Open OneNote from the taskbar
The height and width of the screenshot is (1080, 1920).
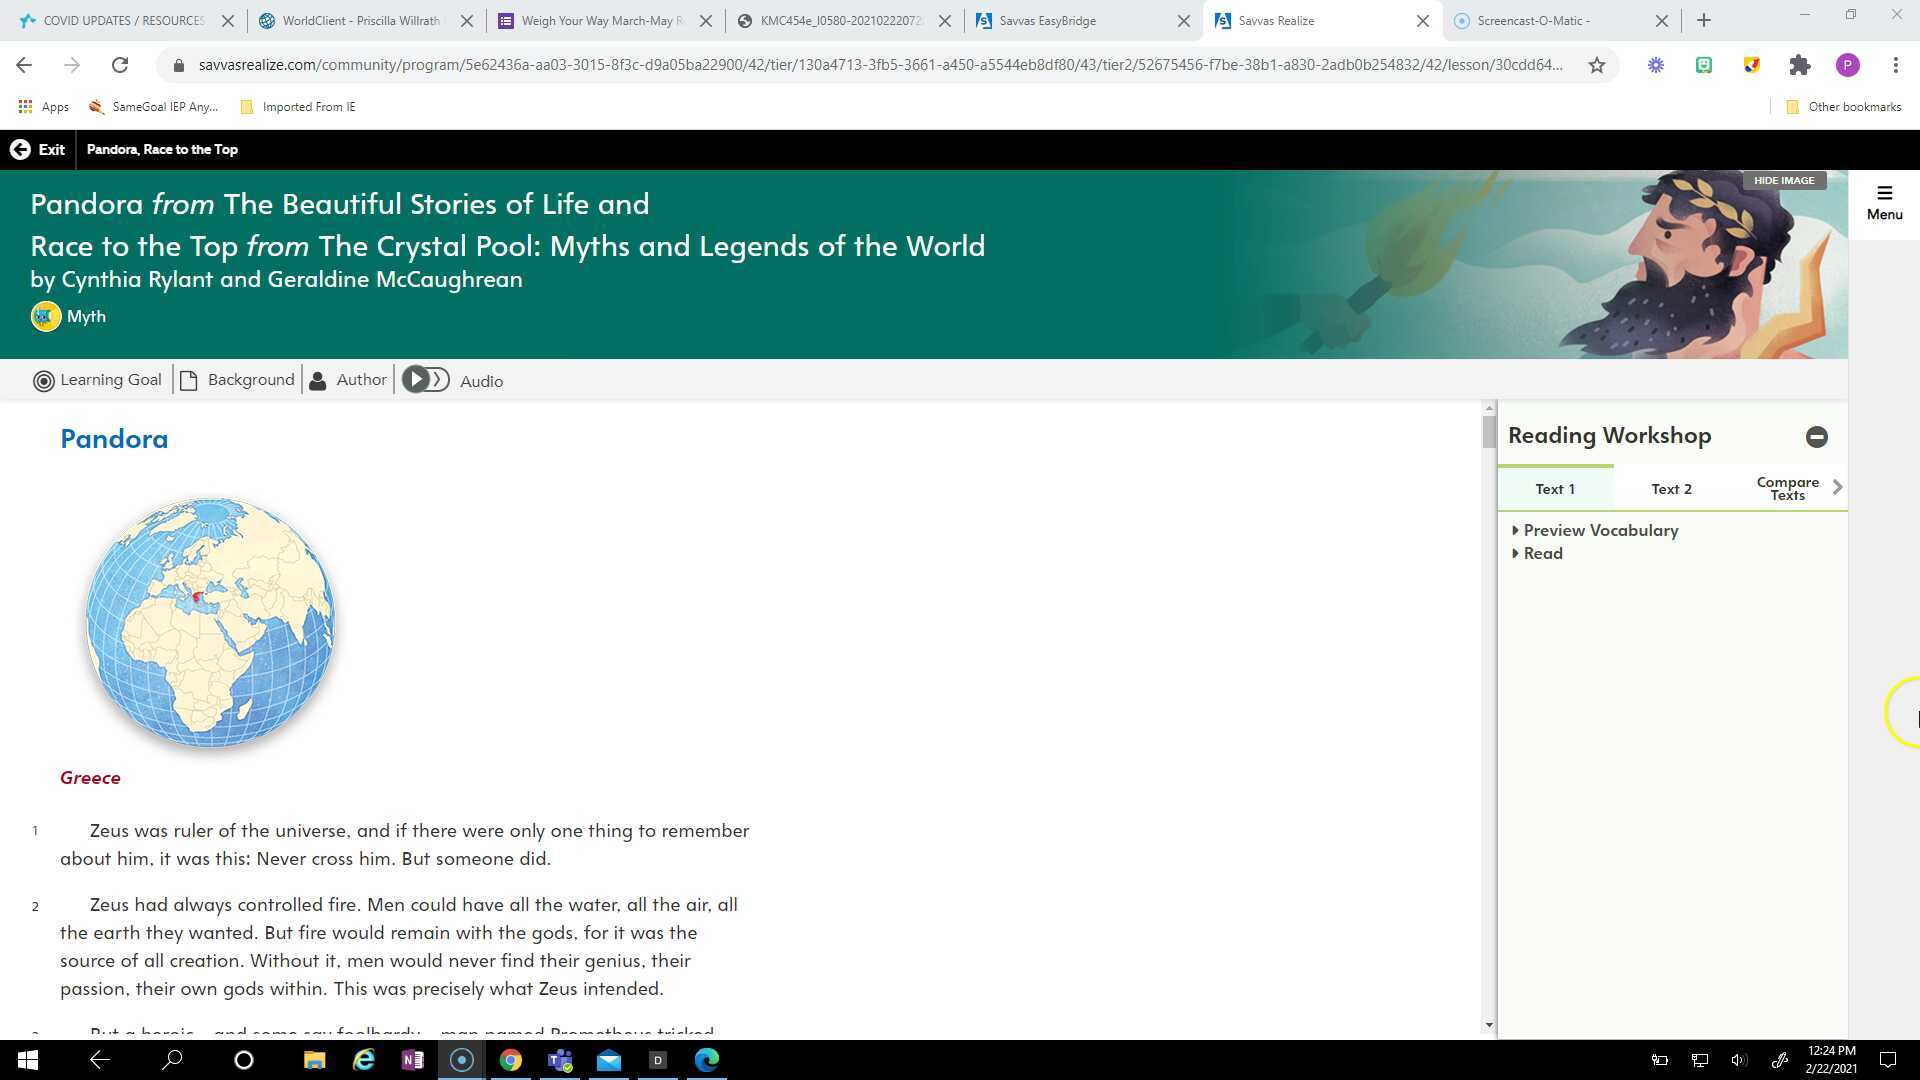click(x=412, y=1060)
